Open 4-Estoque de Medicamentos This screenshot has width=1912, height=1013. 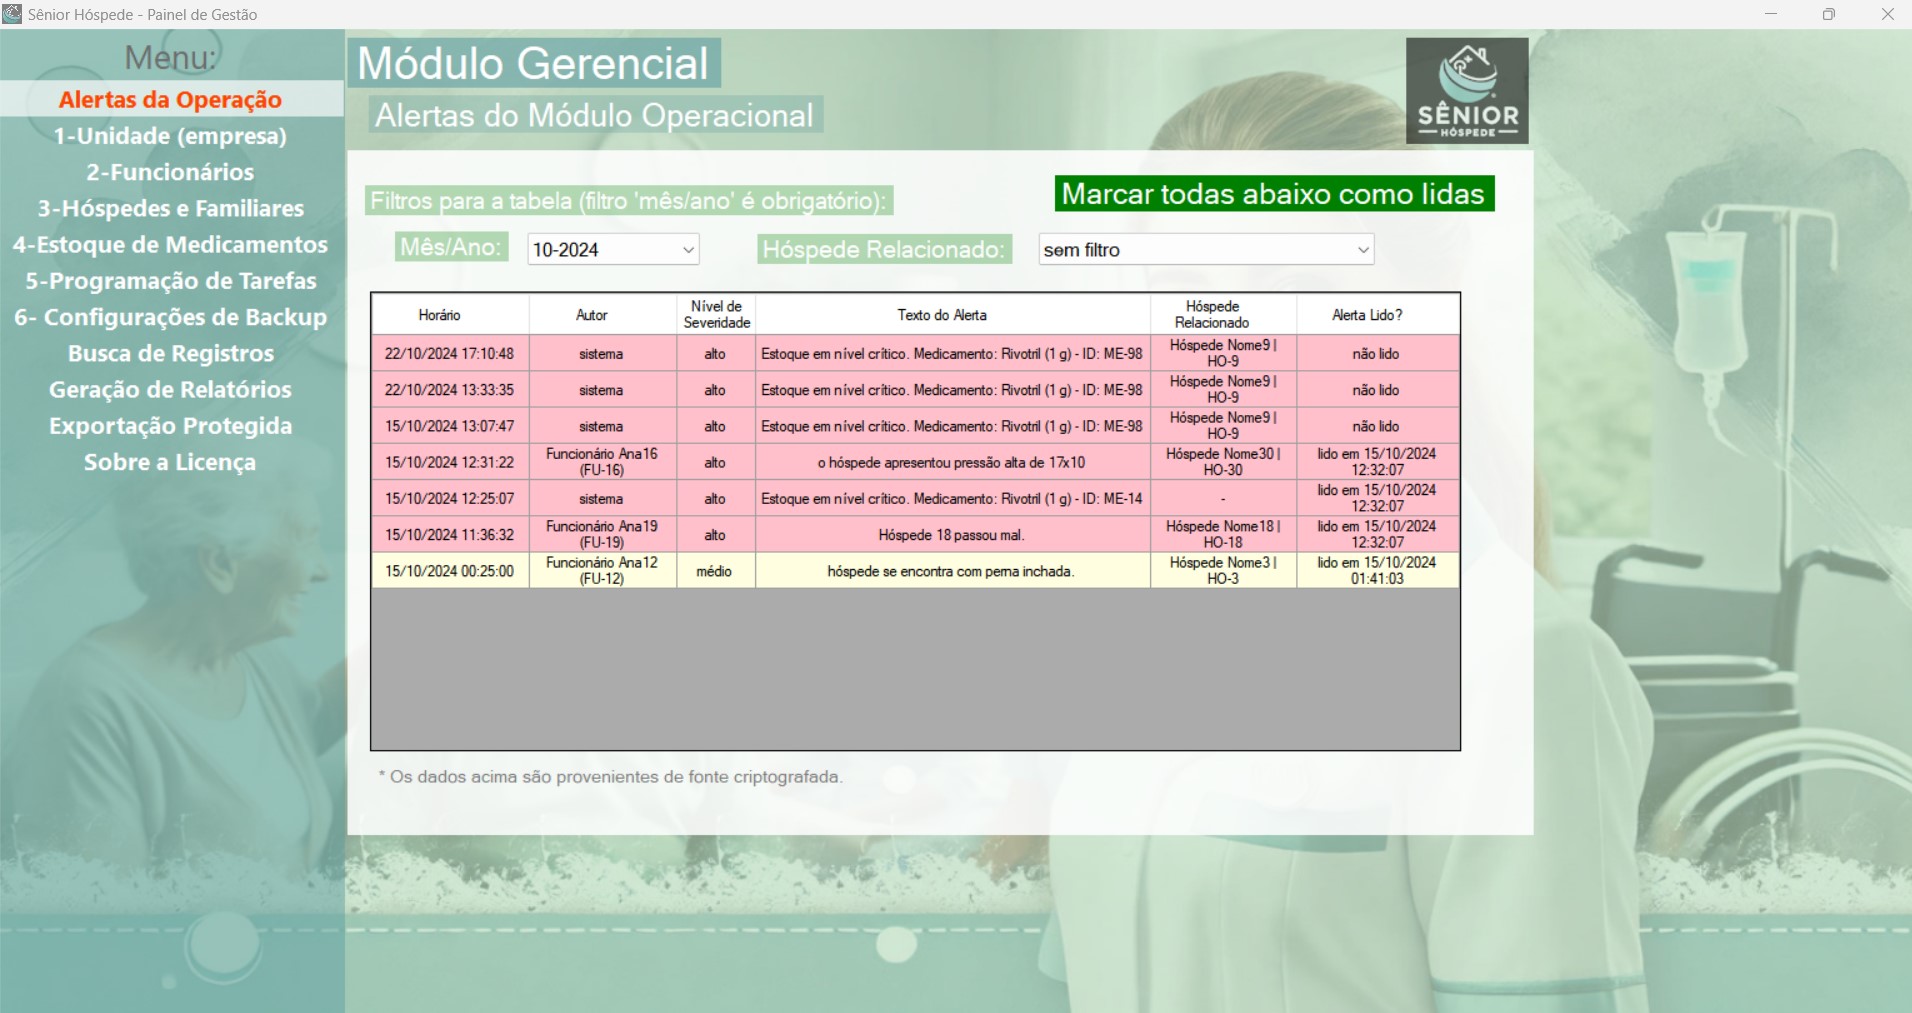[171, 244]
